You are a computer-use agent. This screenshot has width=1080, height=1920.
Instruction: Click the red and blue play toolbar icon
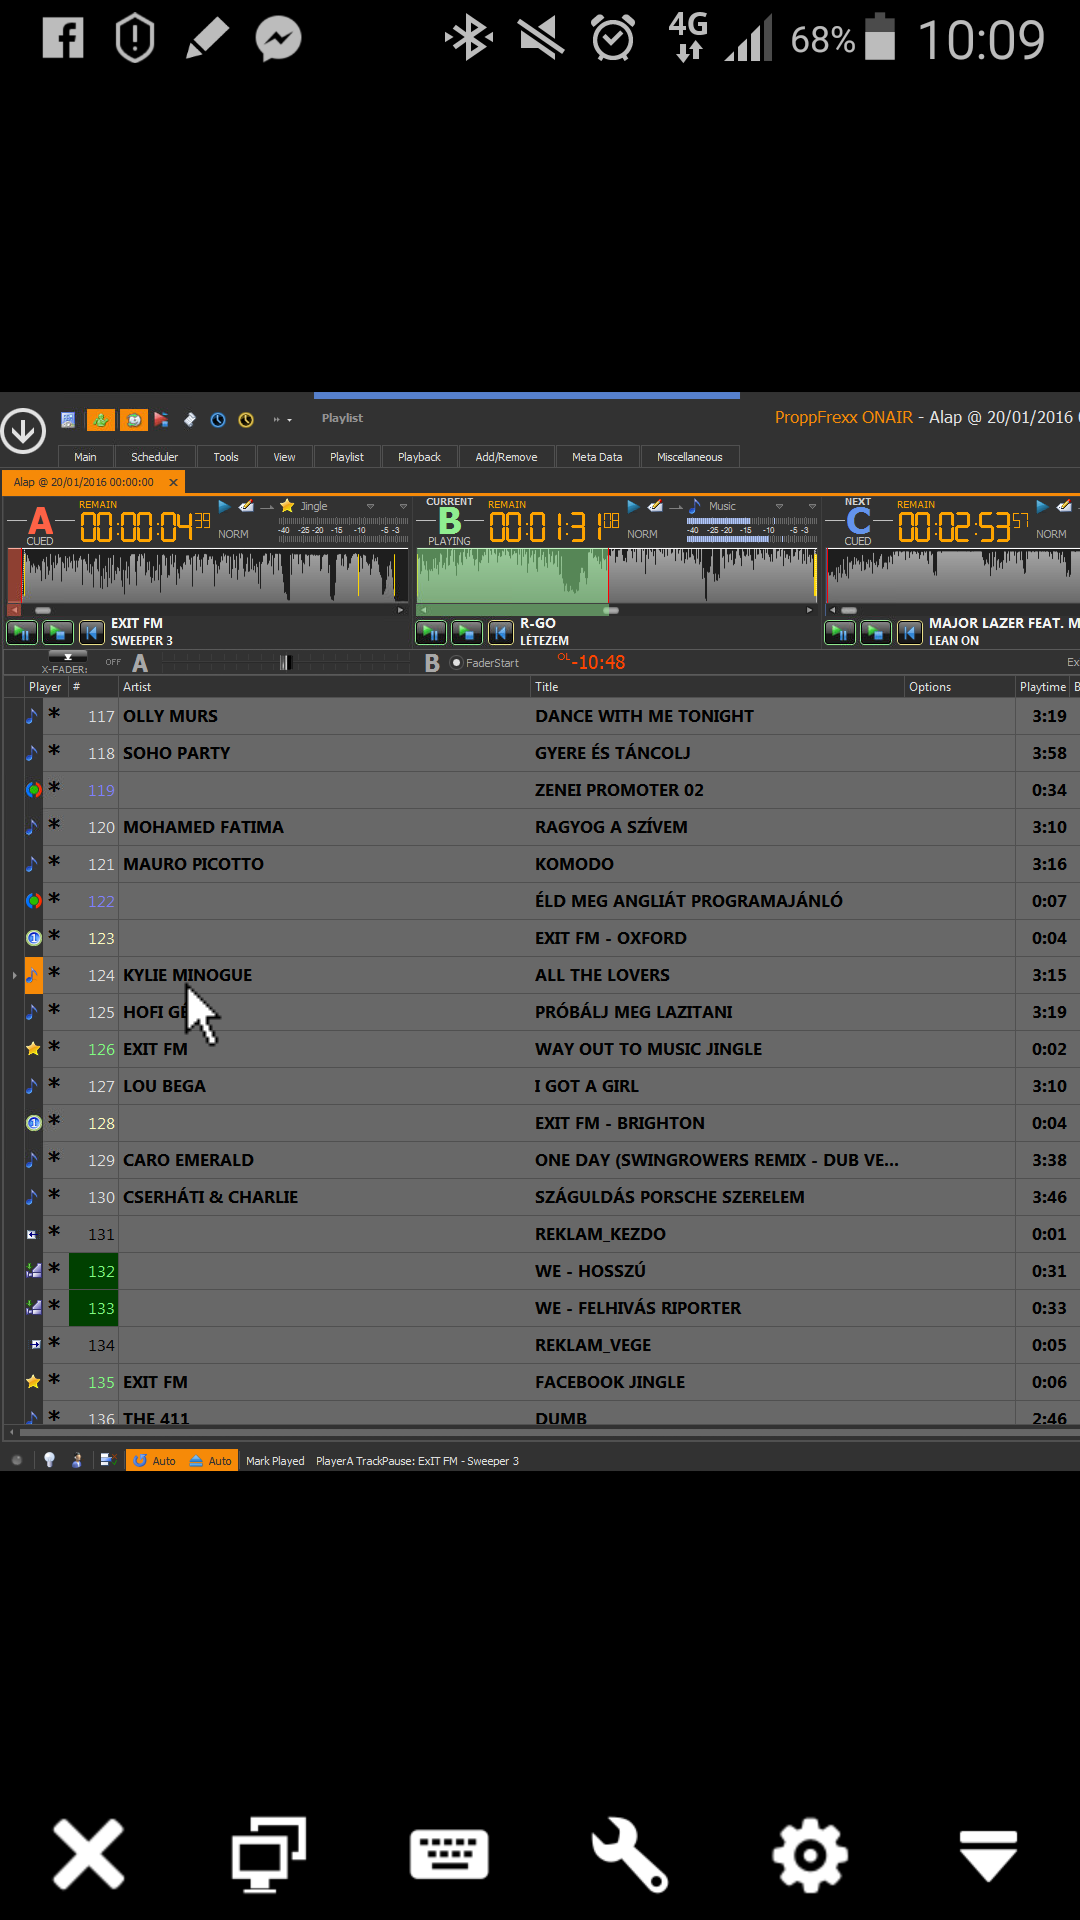click(x=161, y=420)
